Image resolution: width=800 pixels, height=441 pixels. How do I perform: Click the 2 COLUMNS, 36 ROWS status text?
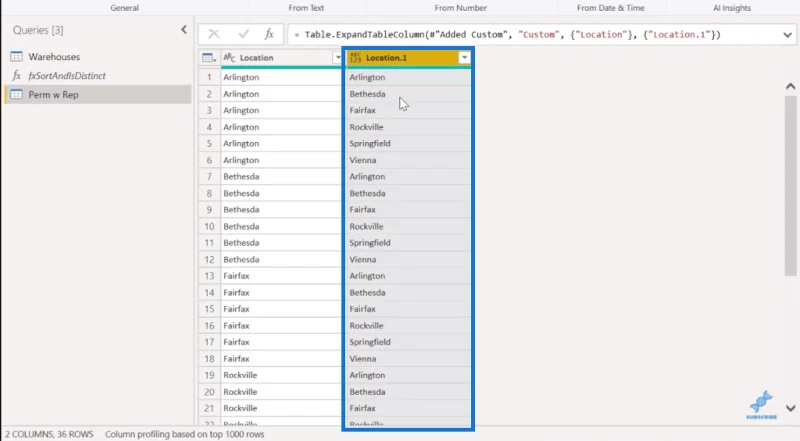pyautogui.click(x=49, y=434)
